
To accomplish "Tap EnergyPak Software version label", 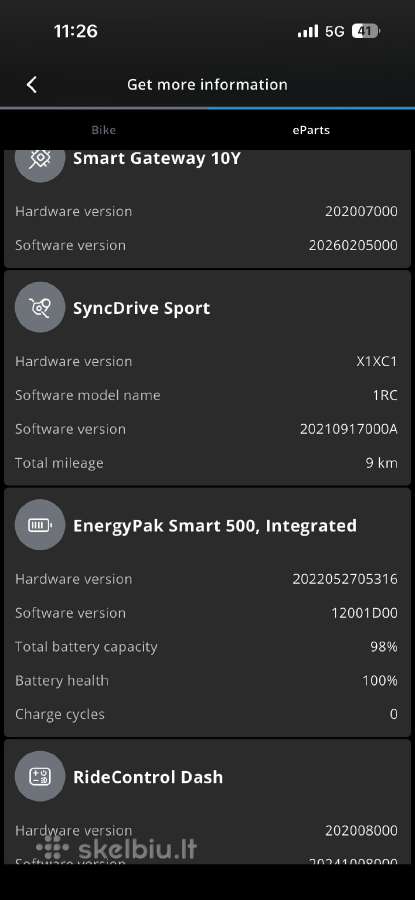I will tap(70, 613).
